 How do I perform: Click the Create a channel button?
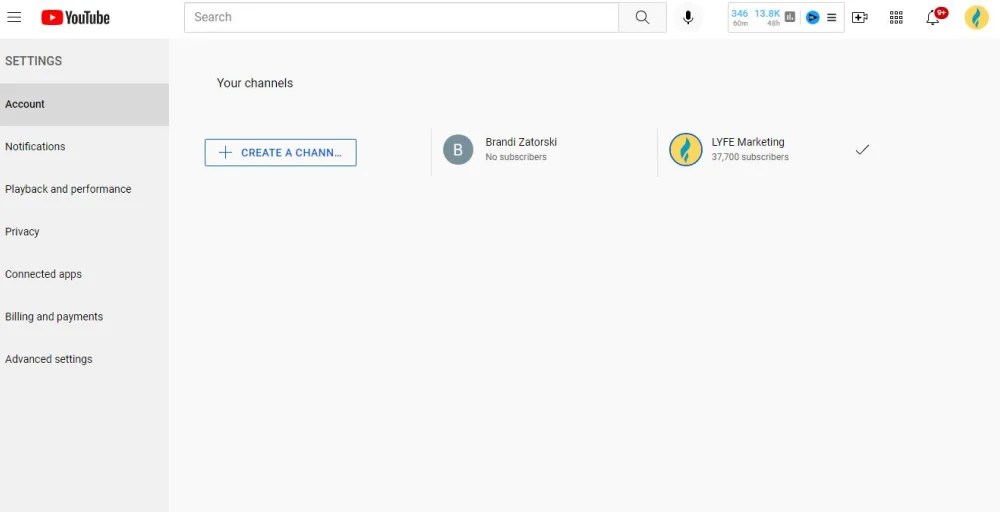pos(281,152)
